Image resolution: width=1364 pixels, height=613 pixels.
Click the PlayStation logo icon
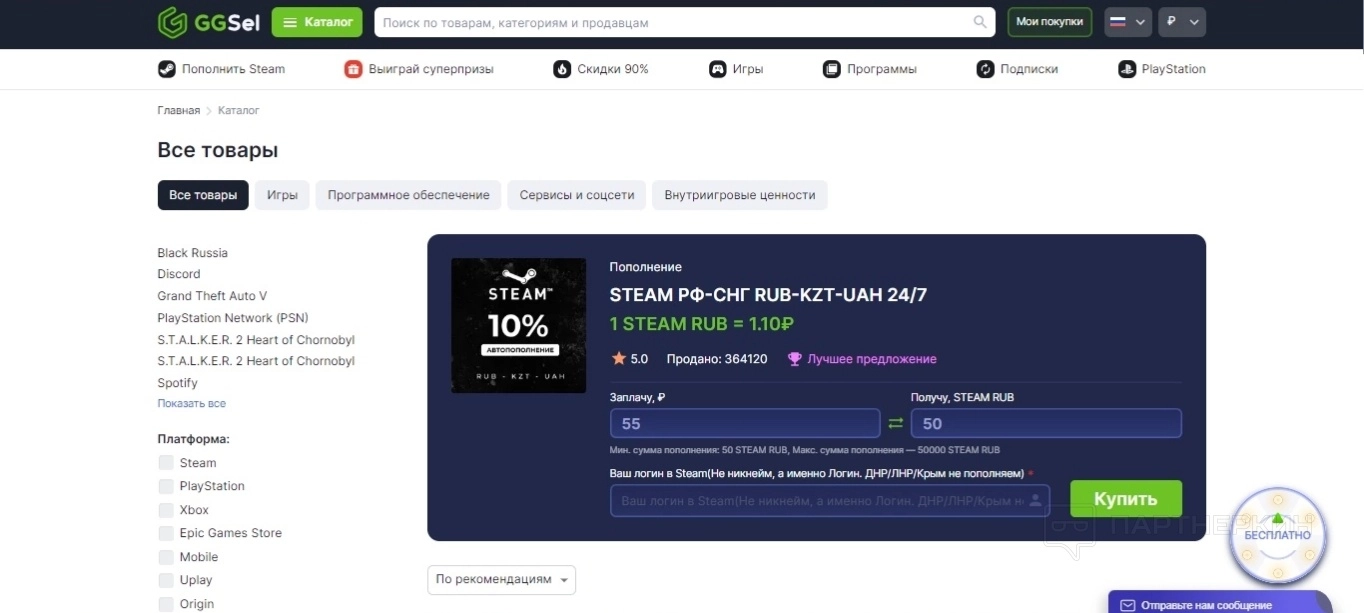click(x=1126, y=69)
